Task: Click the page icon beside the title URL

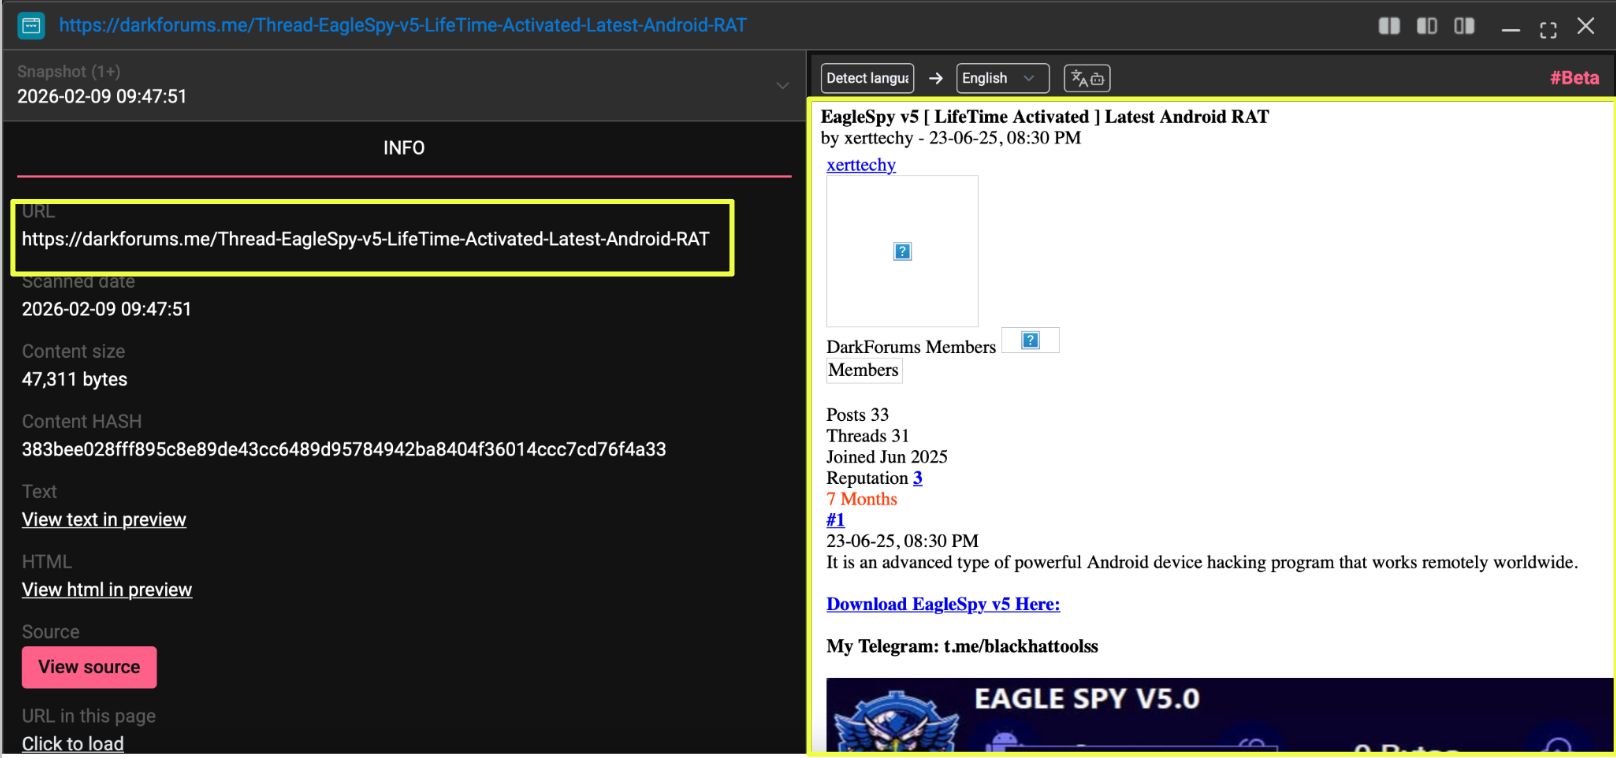Action: (31, 26)
